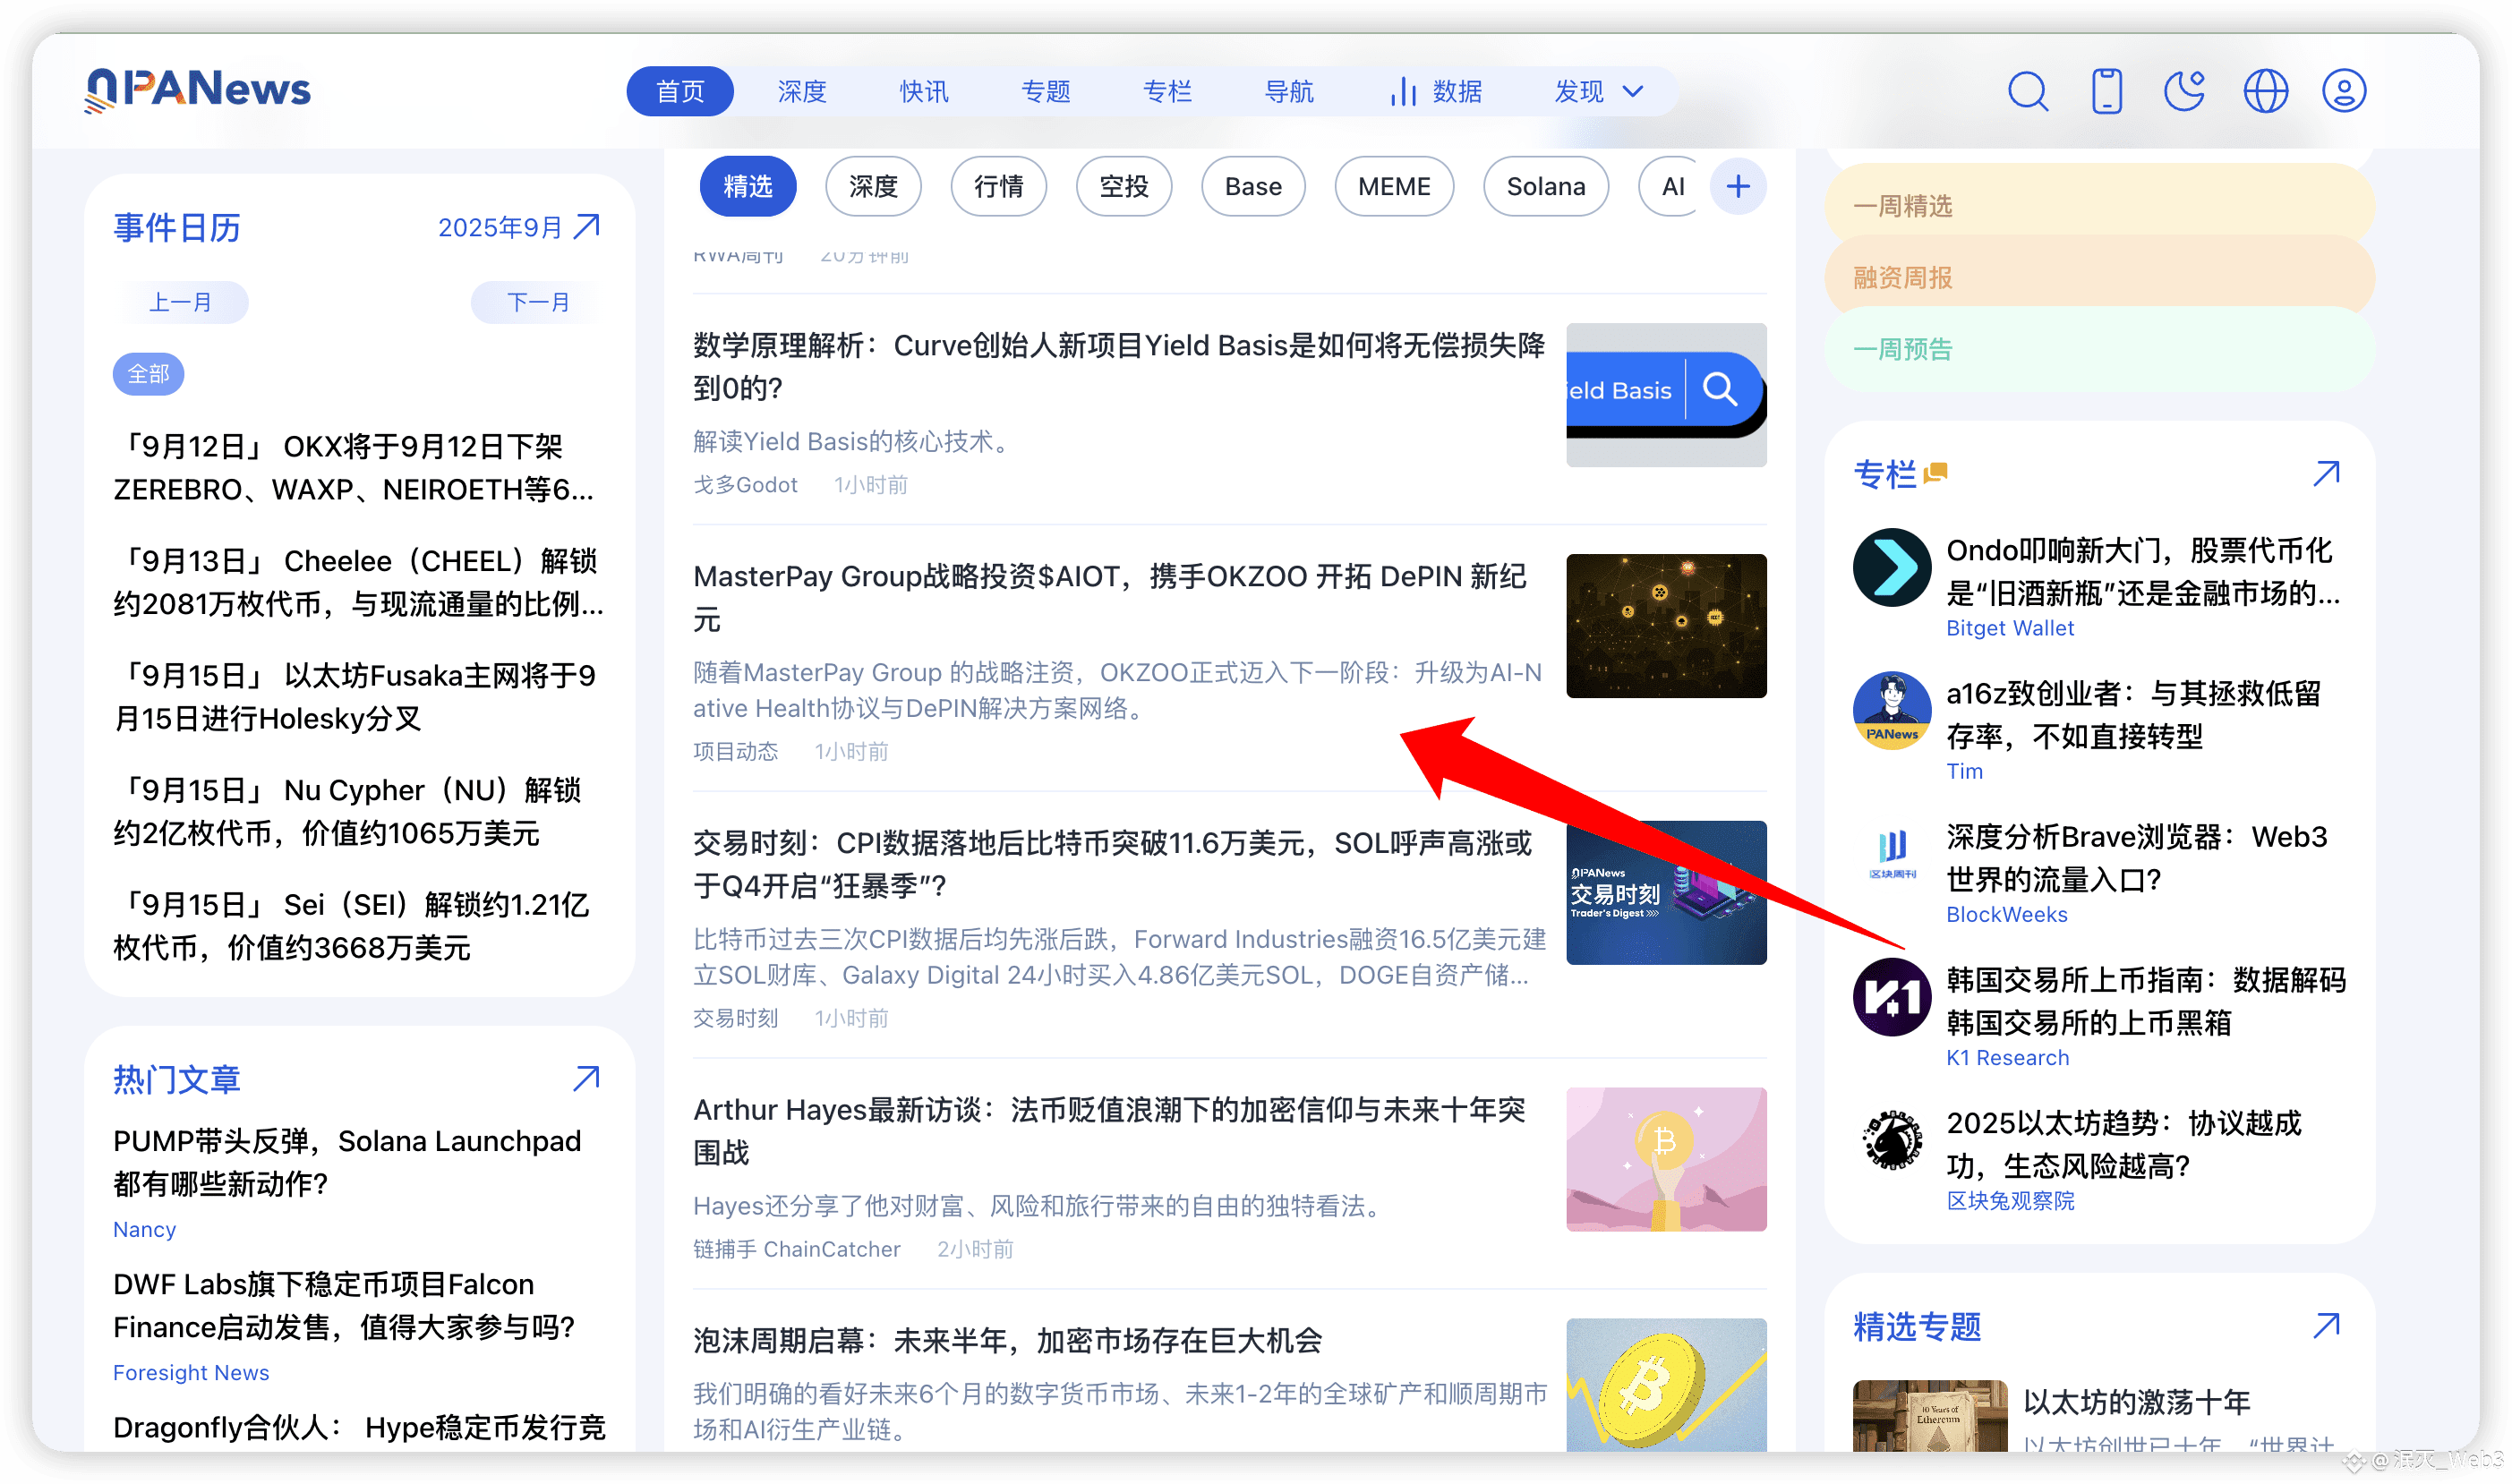
Task: Open the MasterPay Group $AIOT article title
Action: pos(1110,598)
